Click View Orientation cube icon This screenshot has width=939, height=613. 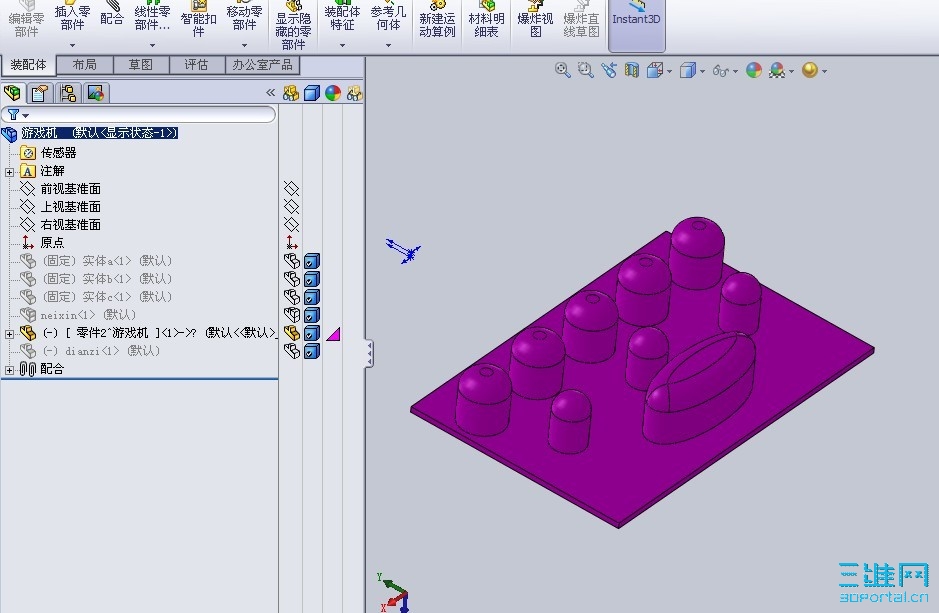click(655, 70)
